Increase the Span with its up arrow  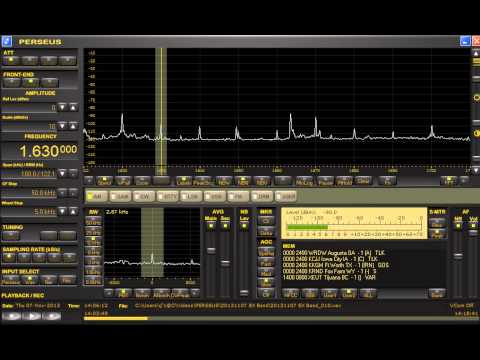pos(73,173)
